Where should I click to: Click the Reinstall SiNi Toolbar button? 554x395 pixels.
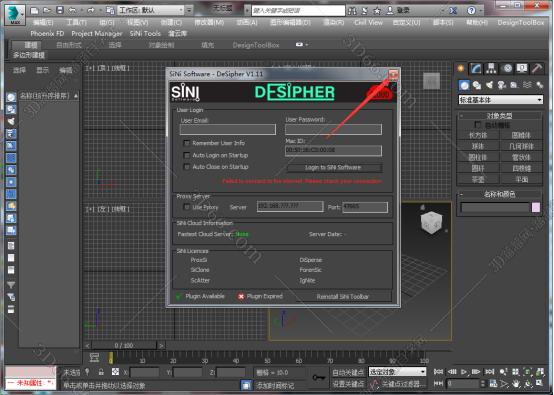click(x=342, y=296)
